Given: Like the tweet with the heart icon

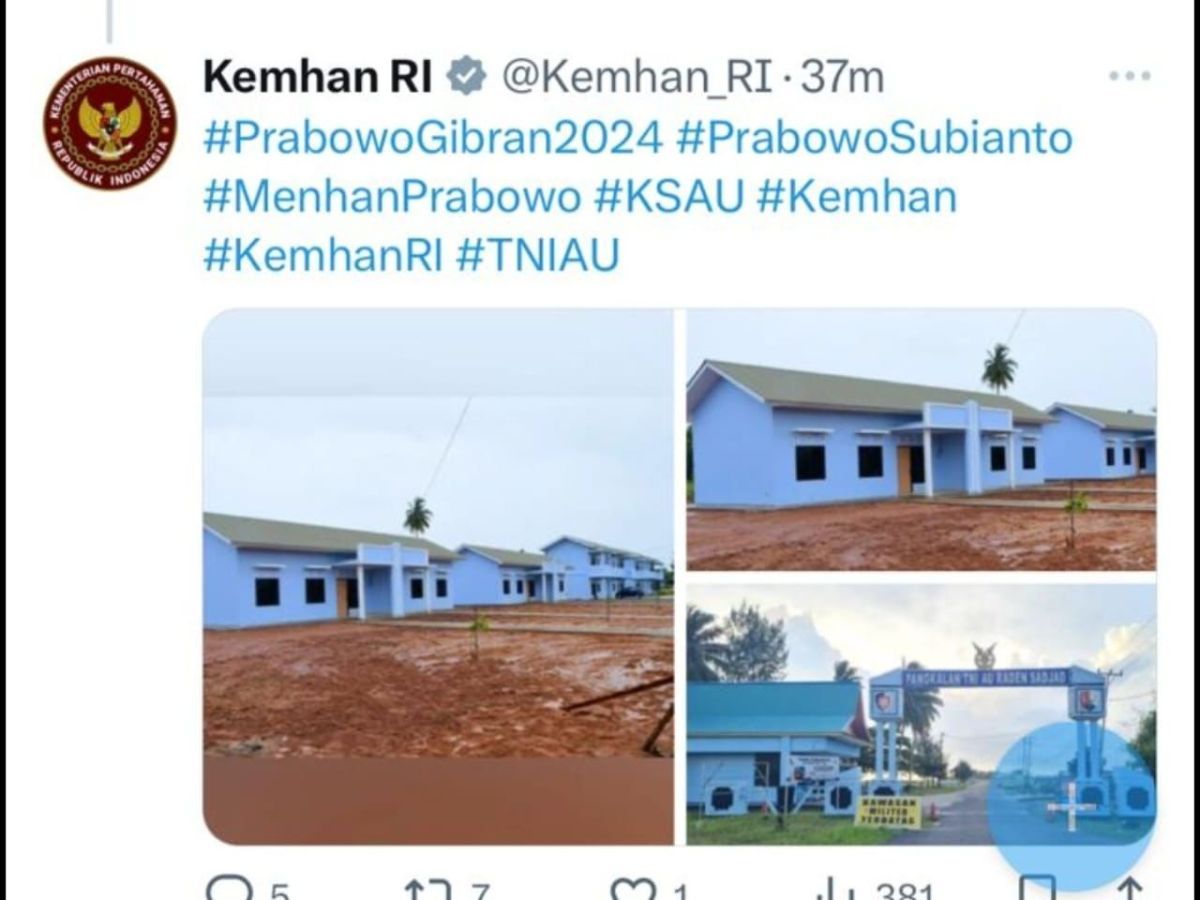Looking at the screenshot, I should click(634, 888).
